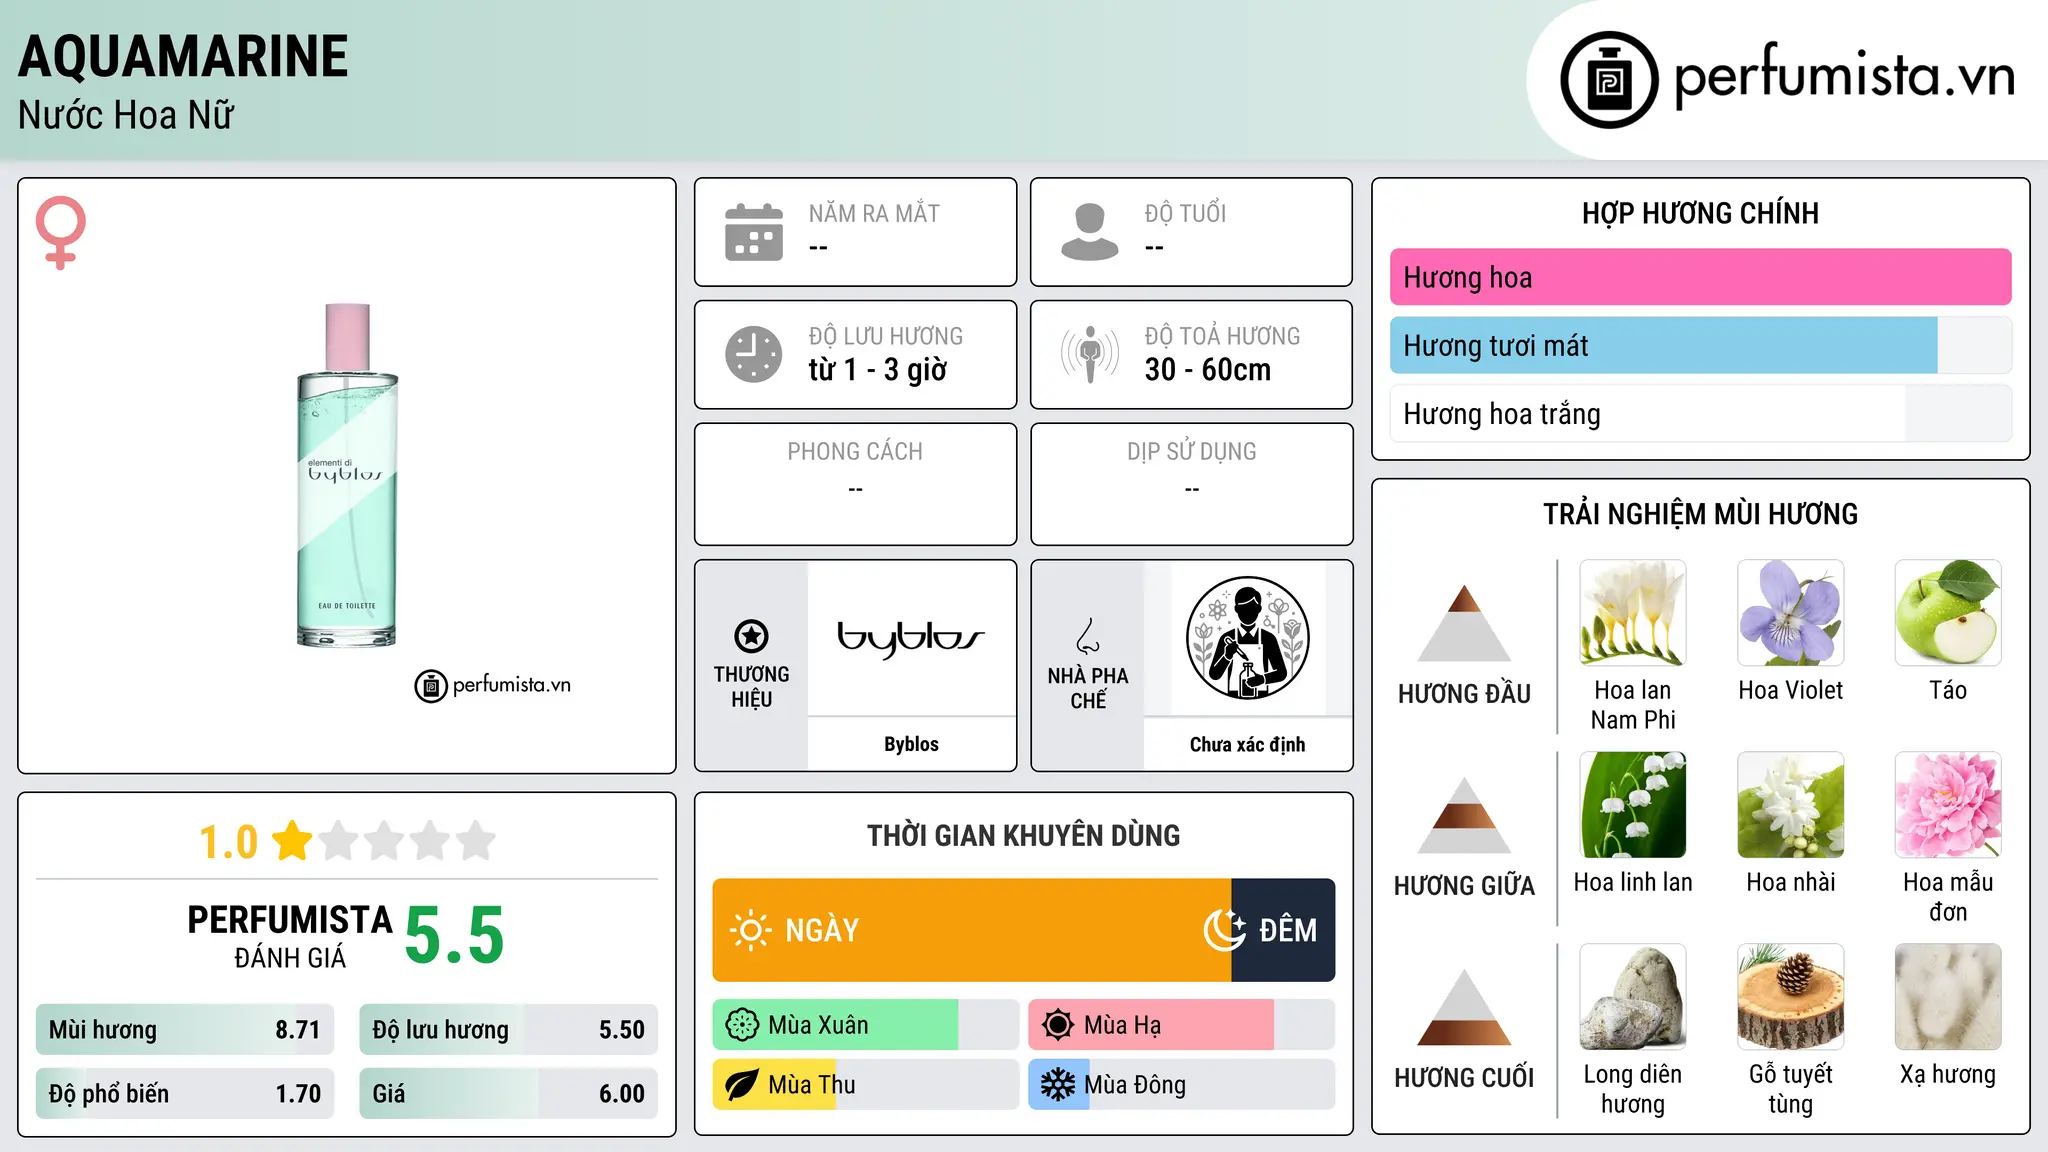Click the sun icon for Mùa Hạ
The width and height of the screenshot is (2048, 1152).
coord(1058,1025)
